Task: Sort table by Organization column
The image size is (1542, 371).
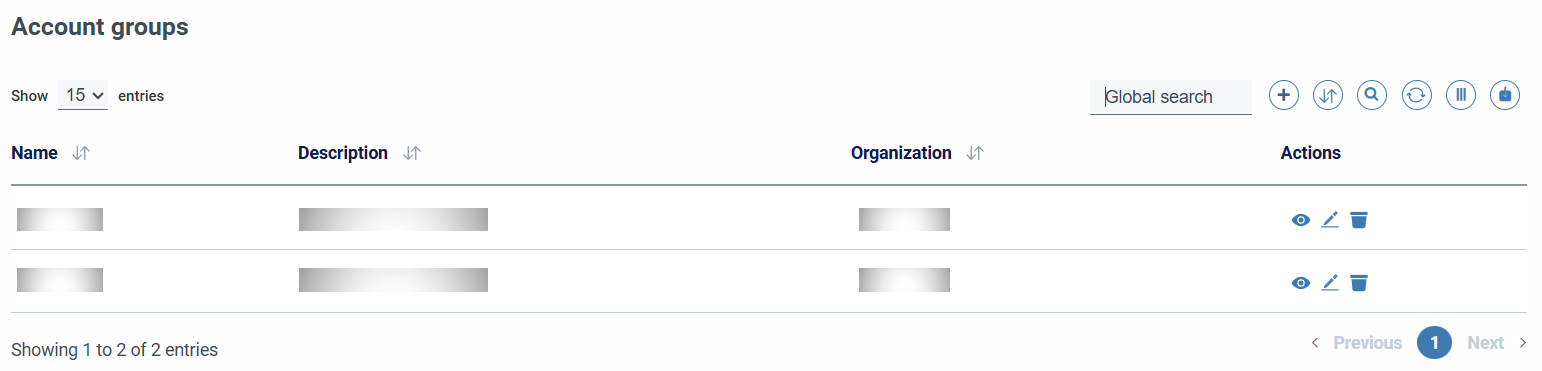Action: pos(975,154)
